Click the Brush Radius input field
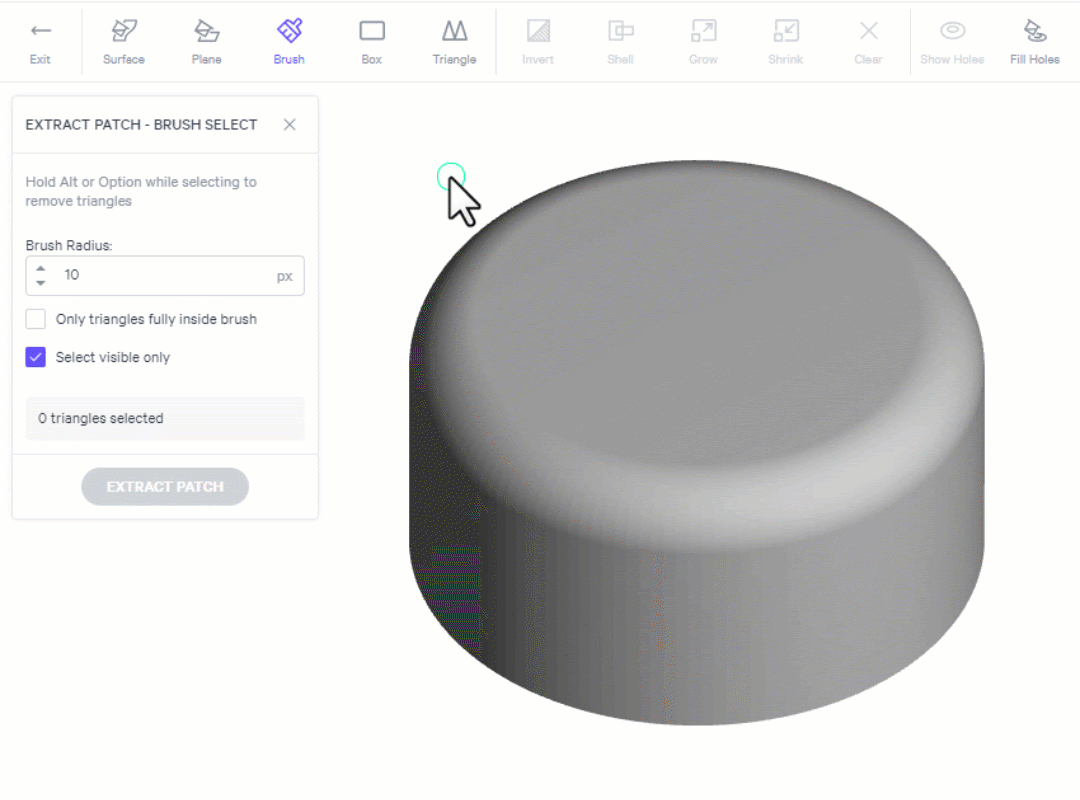 [165, 275]
